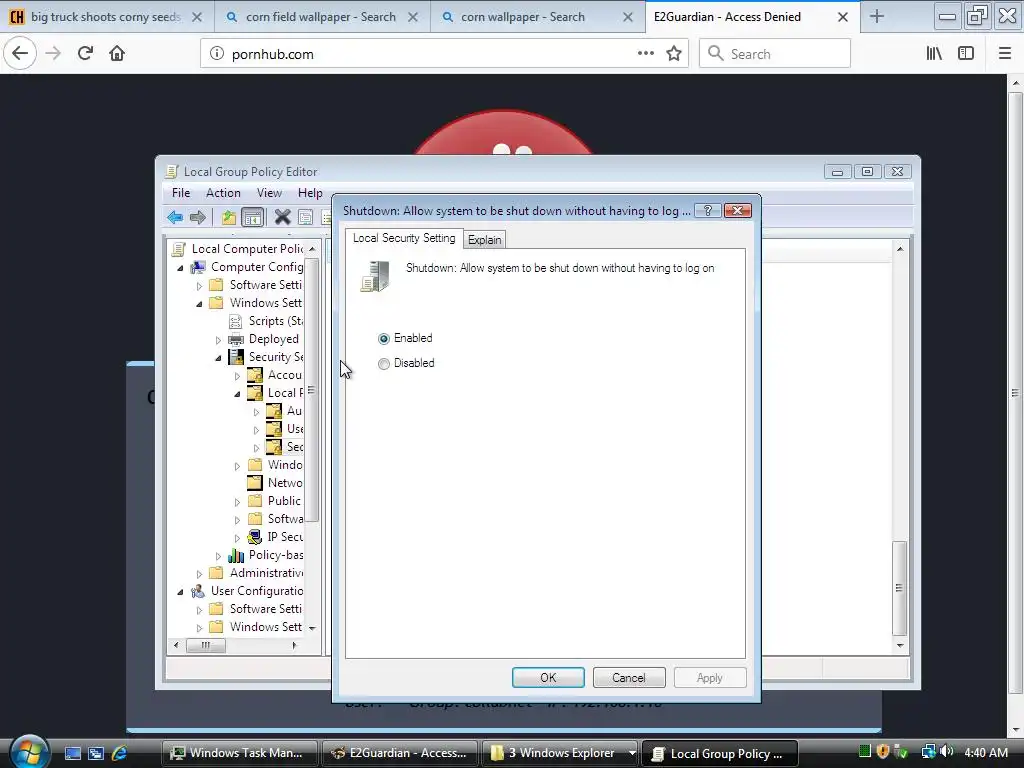The height and width of the screenshot is (768, 1024).
Task: Toggle console tree pane toolbar icon
Action: click(x=252, y=217)
